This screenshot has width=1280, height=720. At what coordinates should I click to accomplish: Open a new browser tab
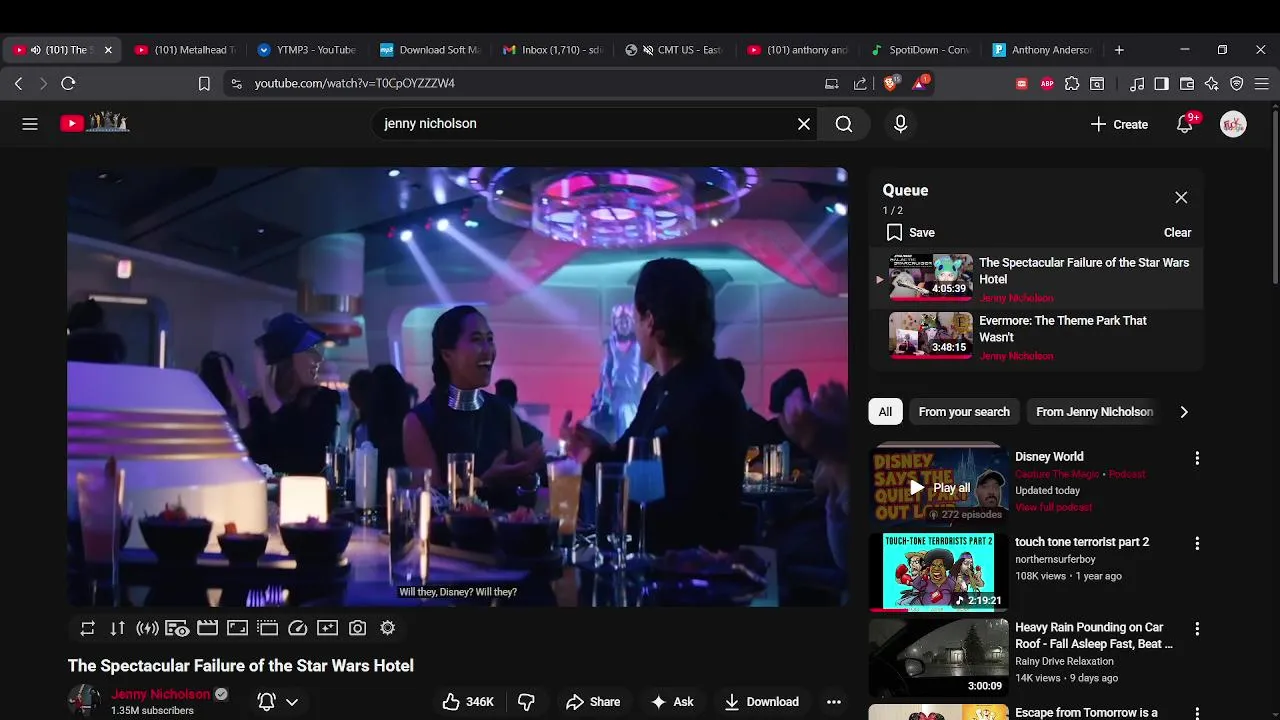point(1119,50)
